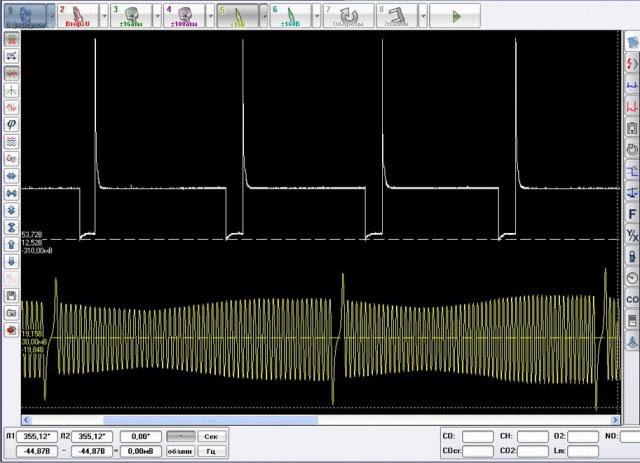The height and width of the screenshot is (463, 640).
Task: Click the save floppy disk icon
Action: [x=11, y=296]
